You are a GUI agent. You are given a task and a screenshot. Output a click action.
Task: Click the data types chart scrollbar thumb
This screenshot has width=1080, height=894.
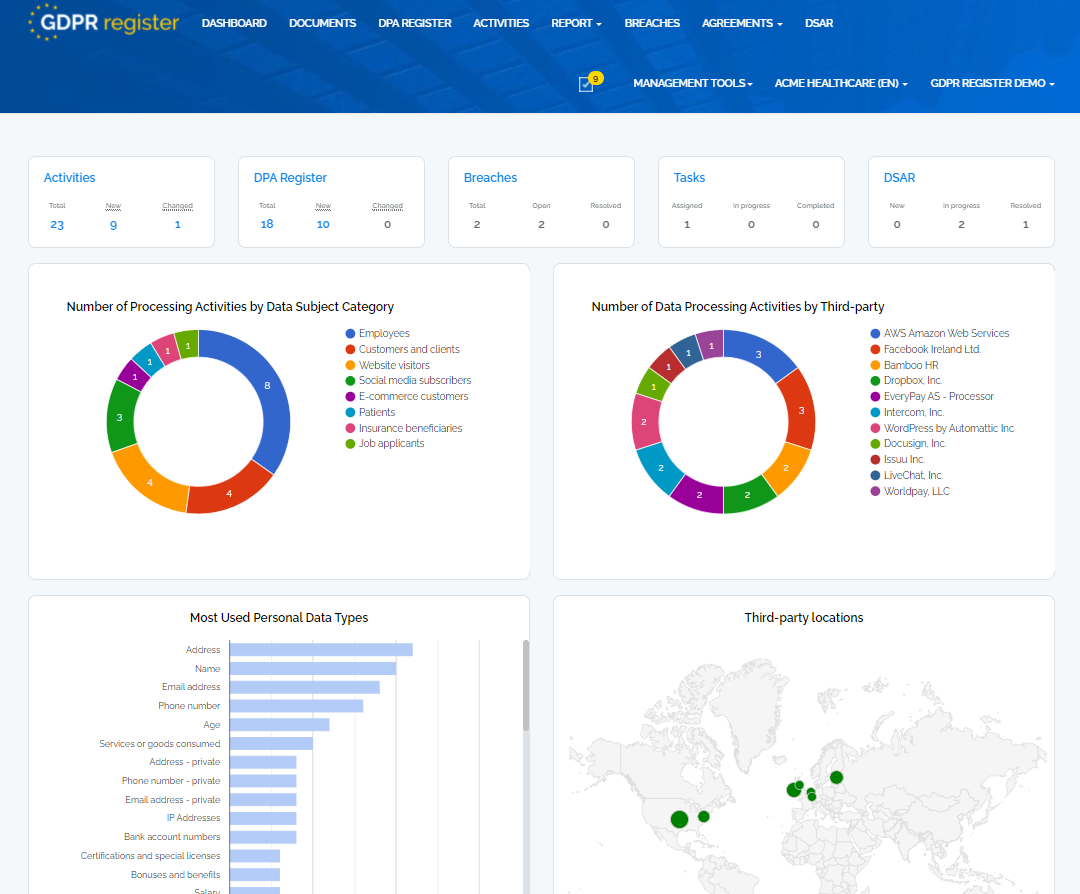526,685
